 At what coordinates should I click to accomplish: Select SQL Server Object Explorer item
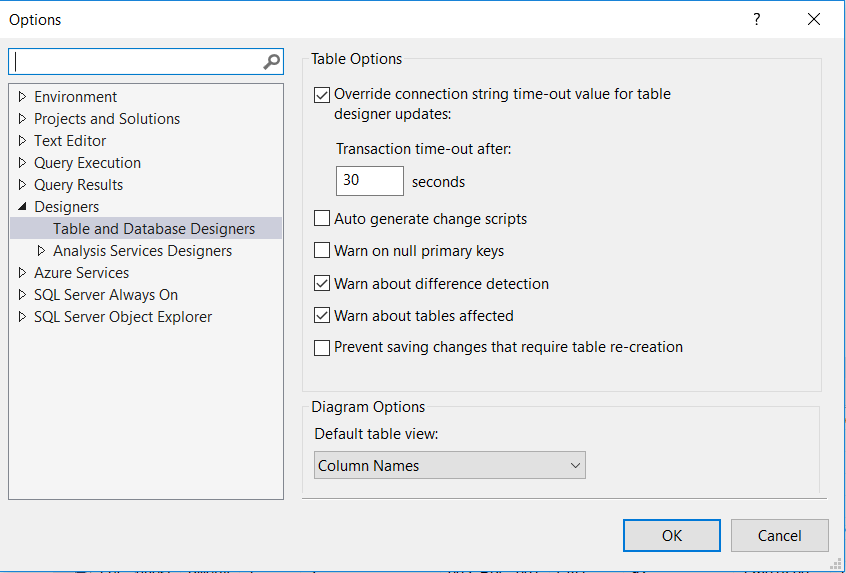(123, 317)
